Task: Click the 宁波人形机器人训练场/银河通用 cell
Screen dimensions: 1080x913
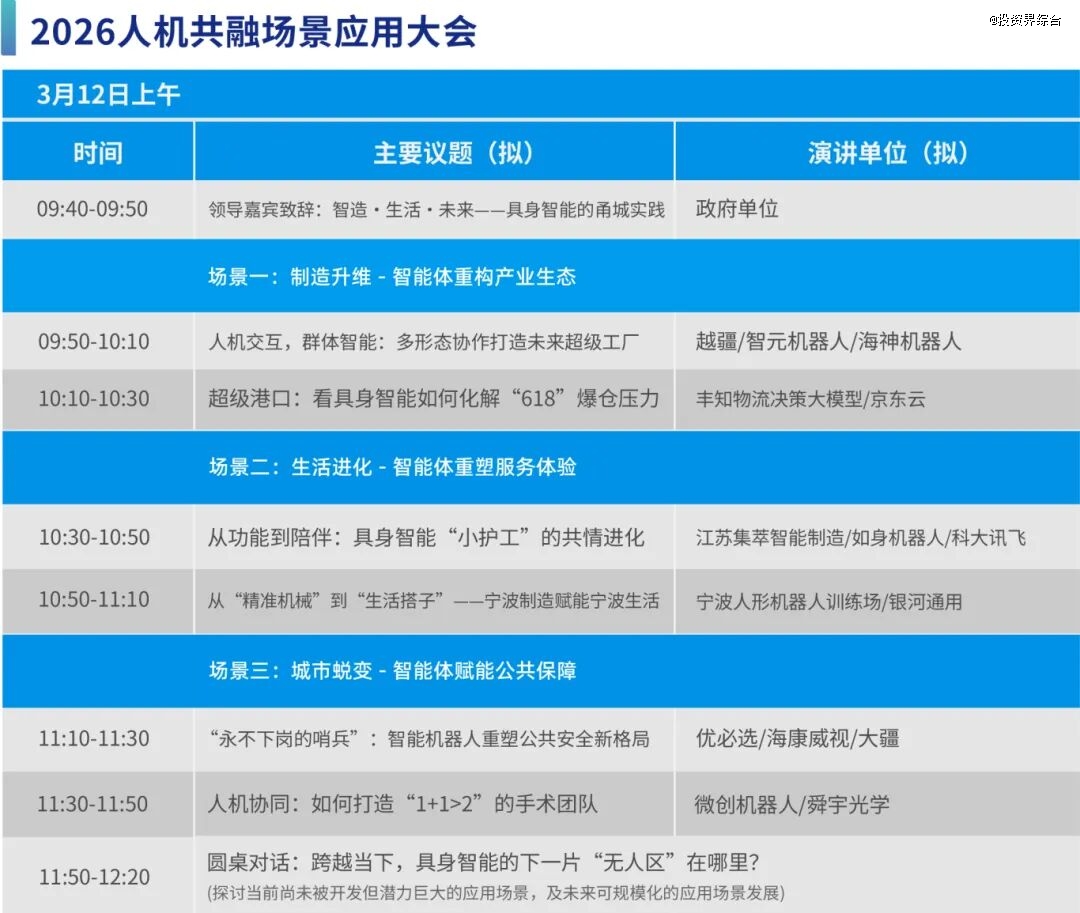Action: click(x=829, y=602)
